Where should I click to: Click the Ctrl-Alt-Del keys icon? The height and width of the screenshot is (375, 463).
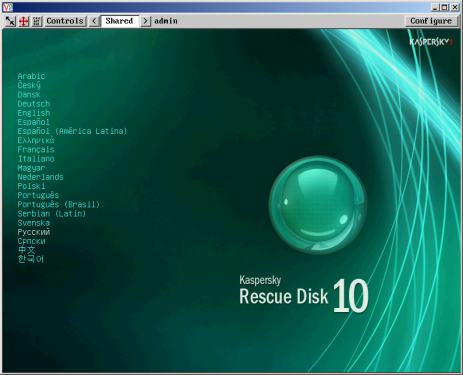pos(36,21)
